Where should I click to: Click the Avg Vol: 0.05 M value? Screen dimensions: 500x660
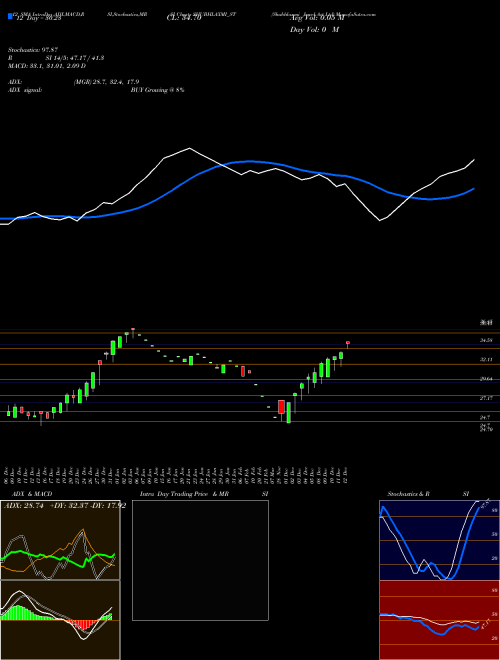[x=317, y=18]
